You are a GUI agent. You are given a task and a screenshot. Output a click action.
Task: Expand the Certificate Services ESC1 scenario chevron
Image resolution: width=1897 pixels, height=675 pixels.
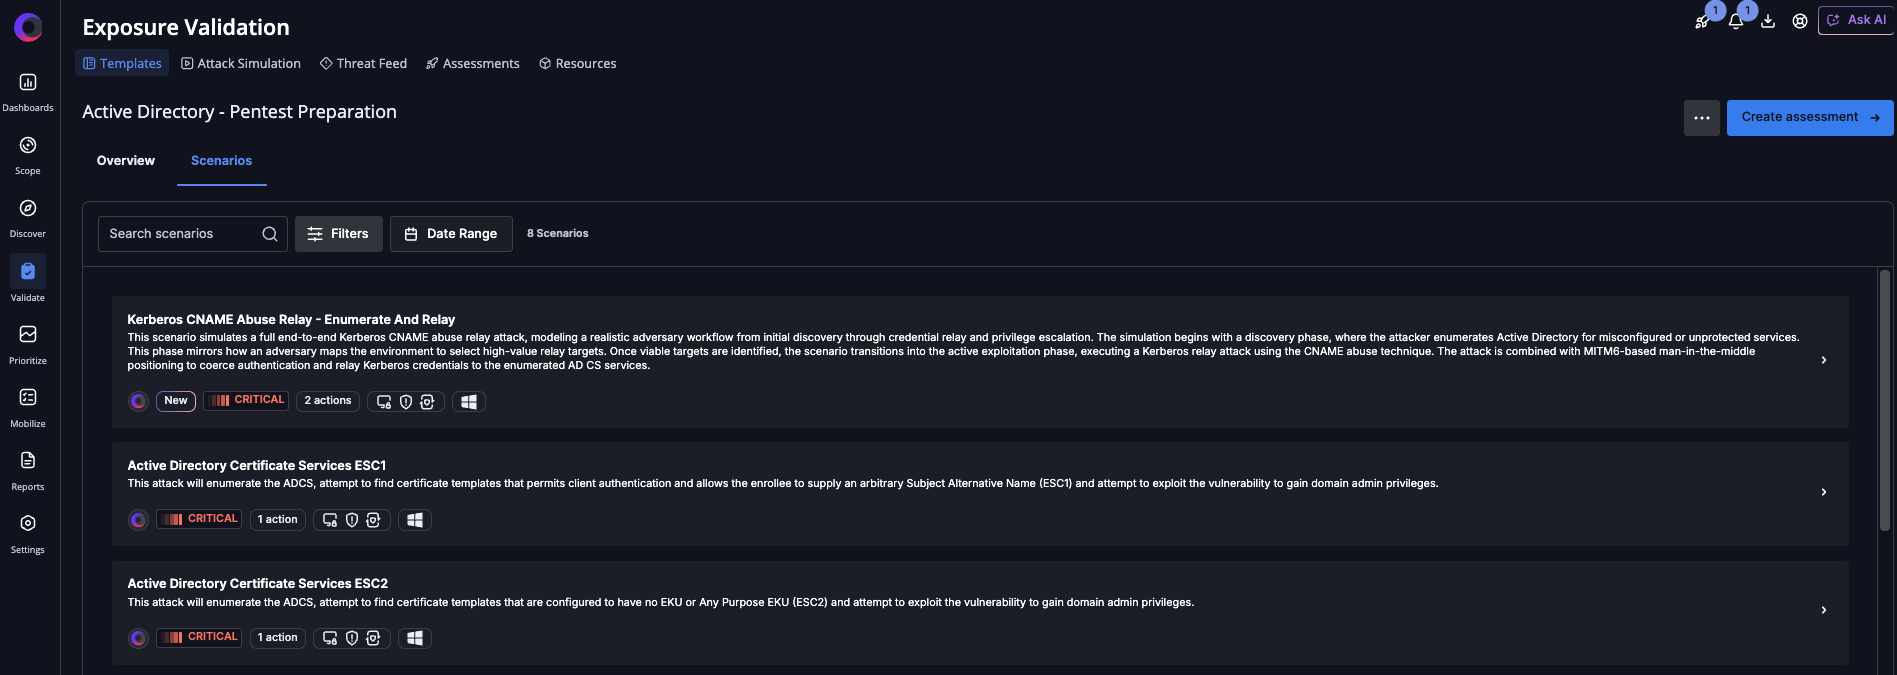1824,492
